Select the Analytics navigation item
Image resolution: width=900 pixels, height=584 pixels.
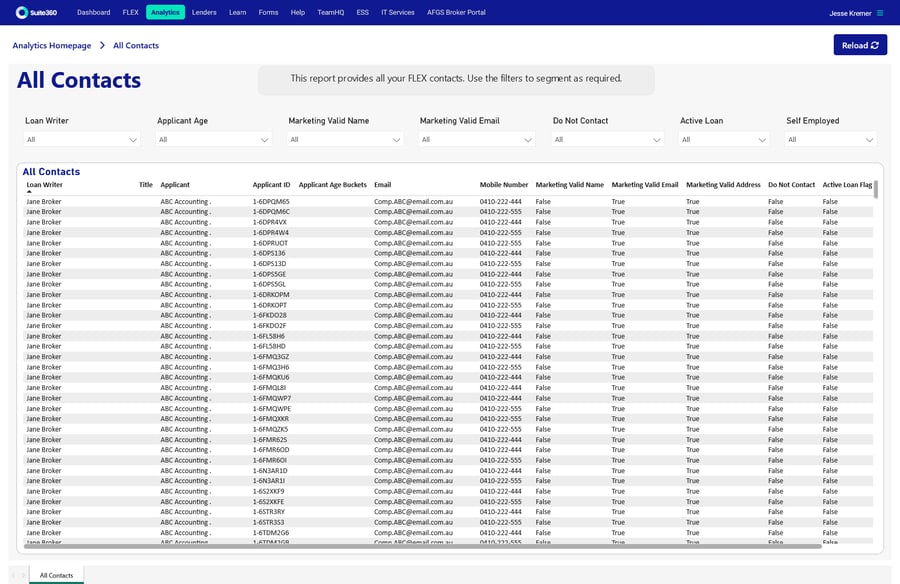coord(165,12)
